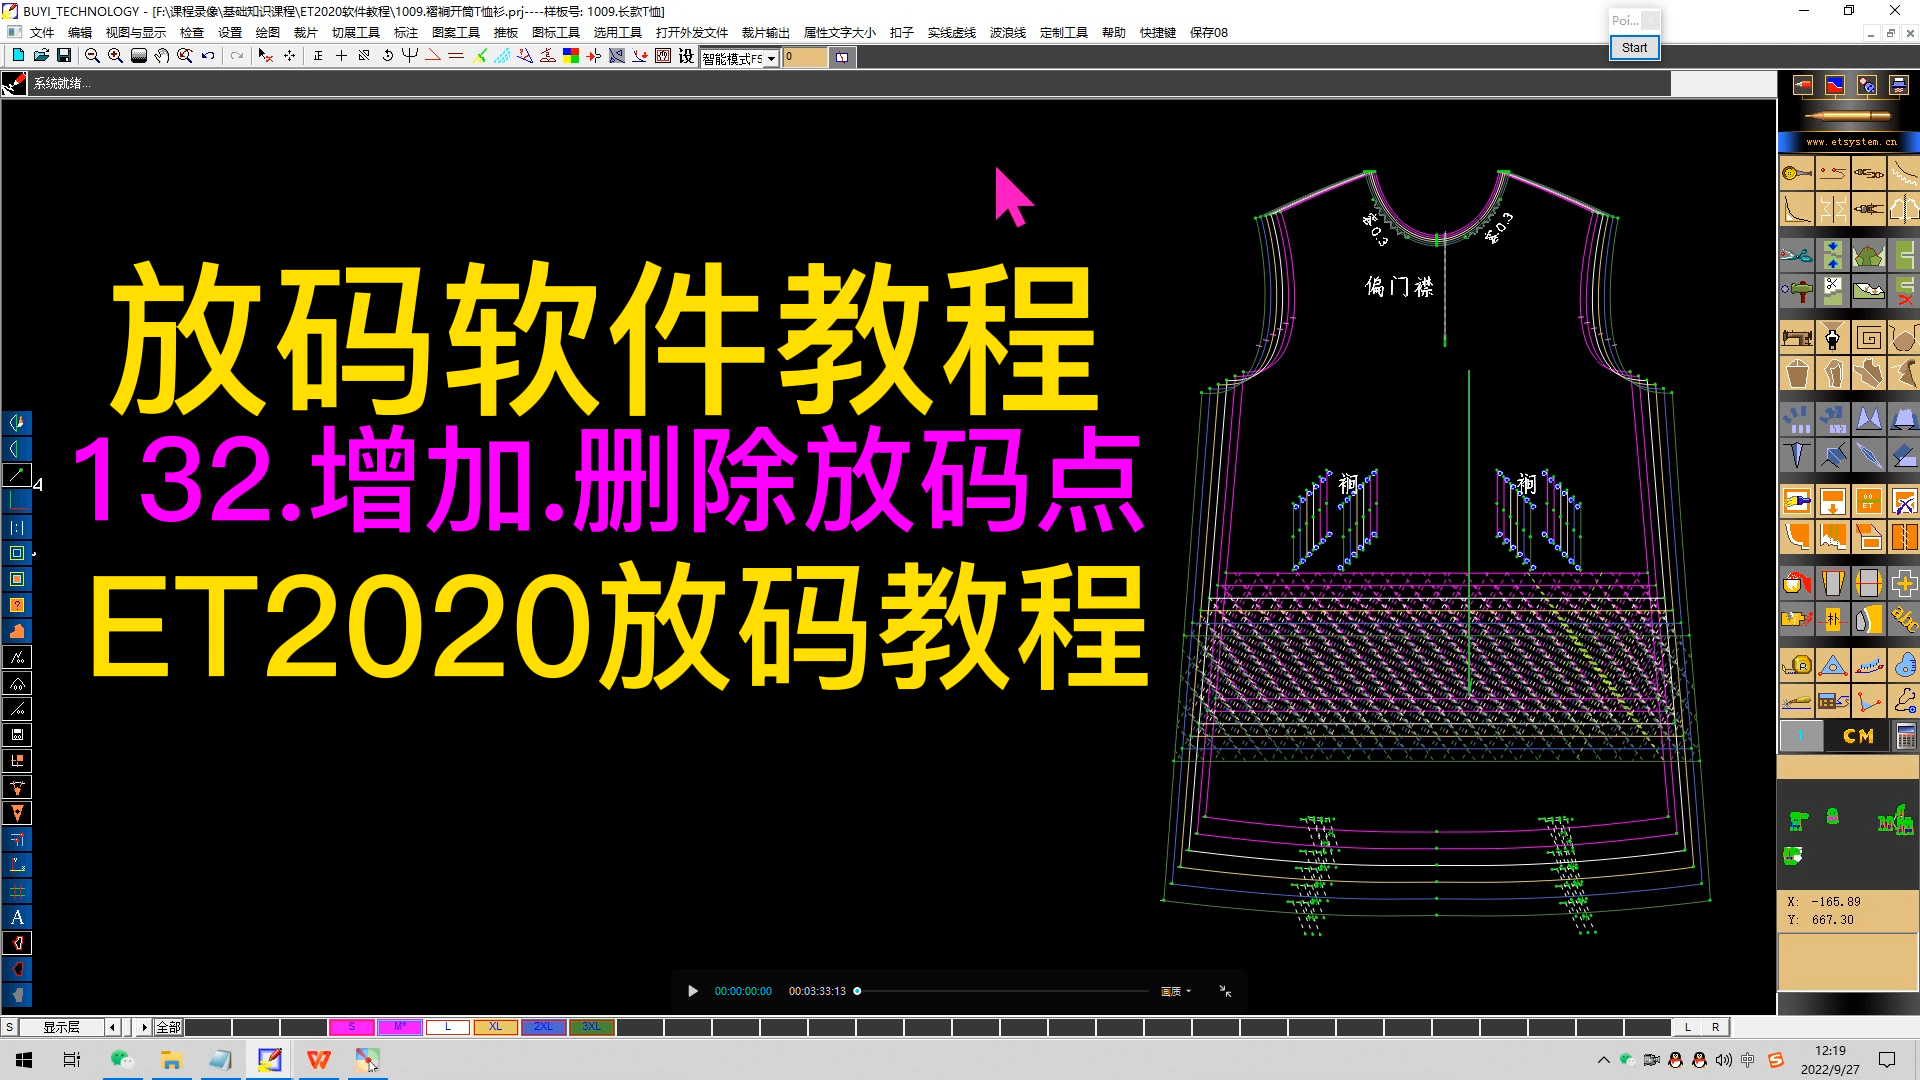This screenshot has width=1920, height=1080.
Task: Toggle the R button at bottom right
Action: [1716, 1027]
